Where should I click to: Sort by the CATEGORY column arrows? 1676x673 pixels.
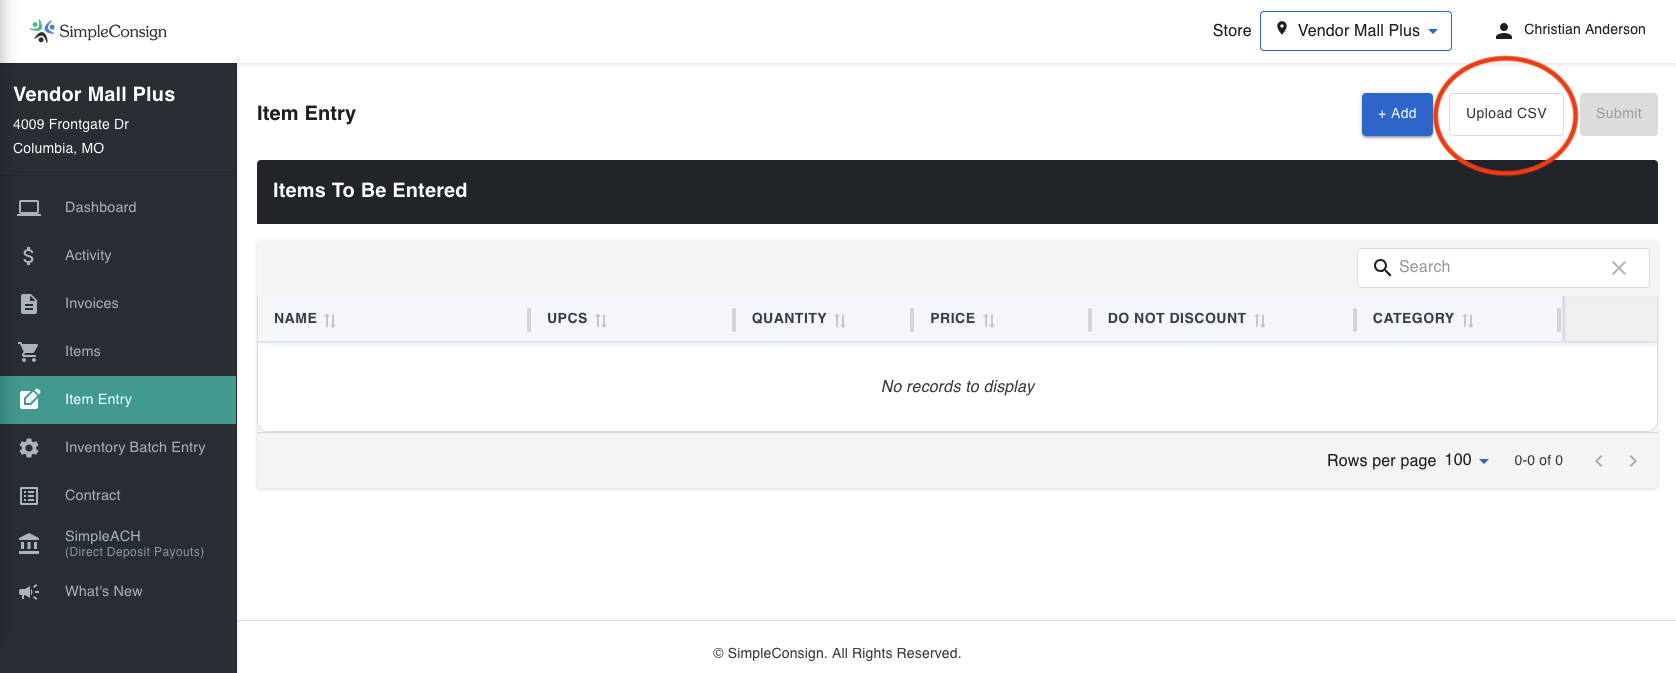tap(1468, 320)
